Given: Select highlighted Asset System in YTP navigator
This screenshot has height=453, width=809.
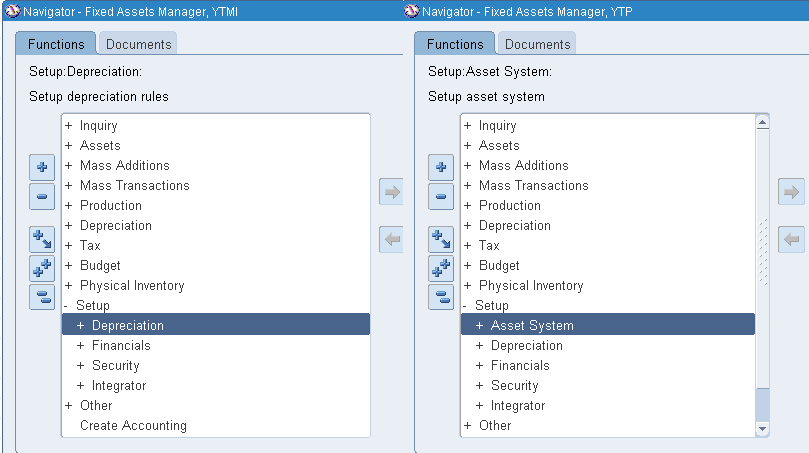Looking at the screenshot, I should [x=608, y=326].
